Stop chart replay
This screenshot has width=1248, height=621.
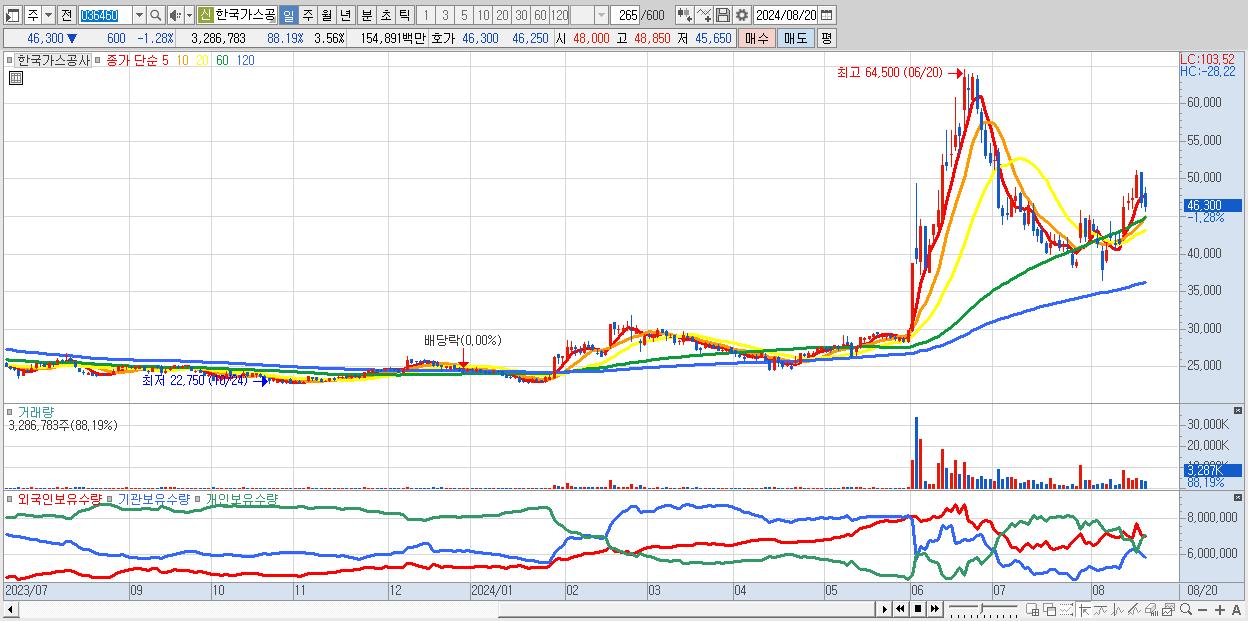918,609
